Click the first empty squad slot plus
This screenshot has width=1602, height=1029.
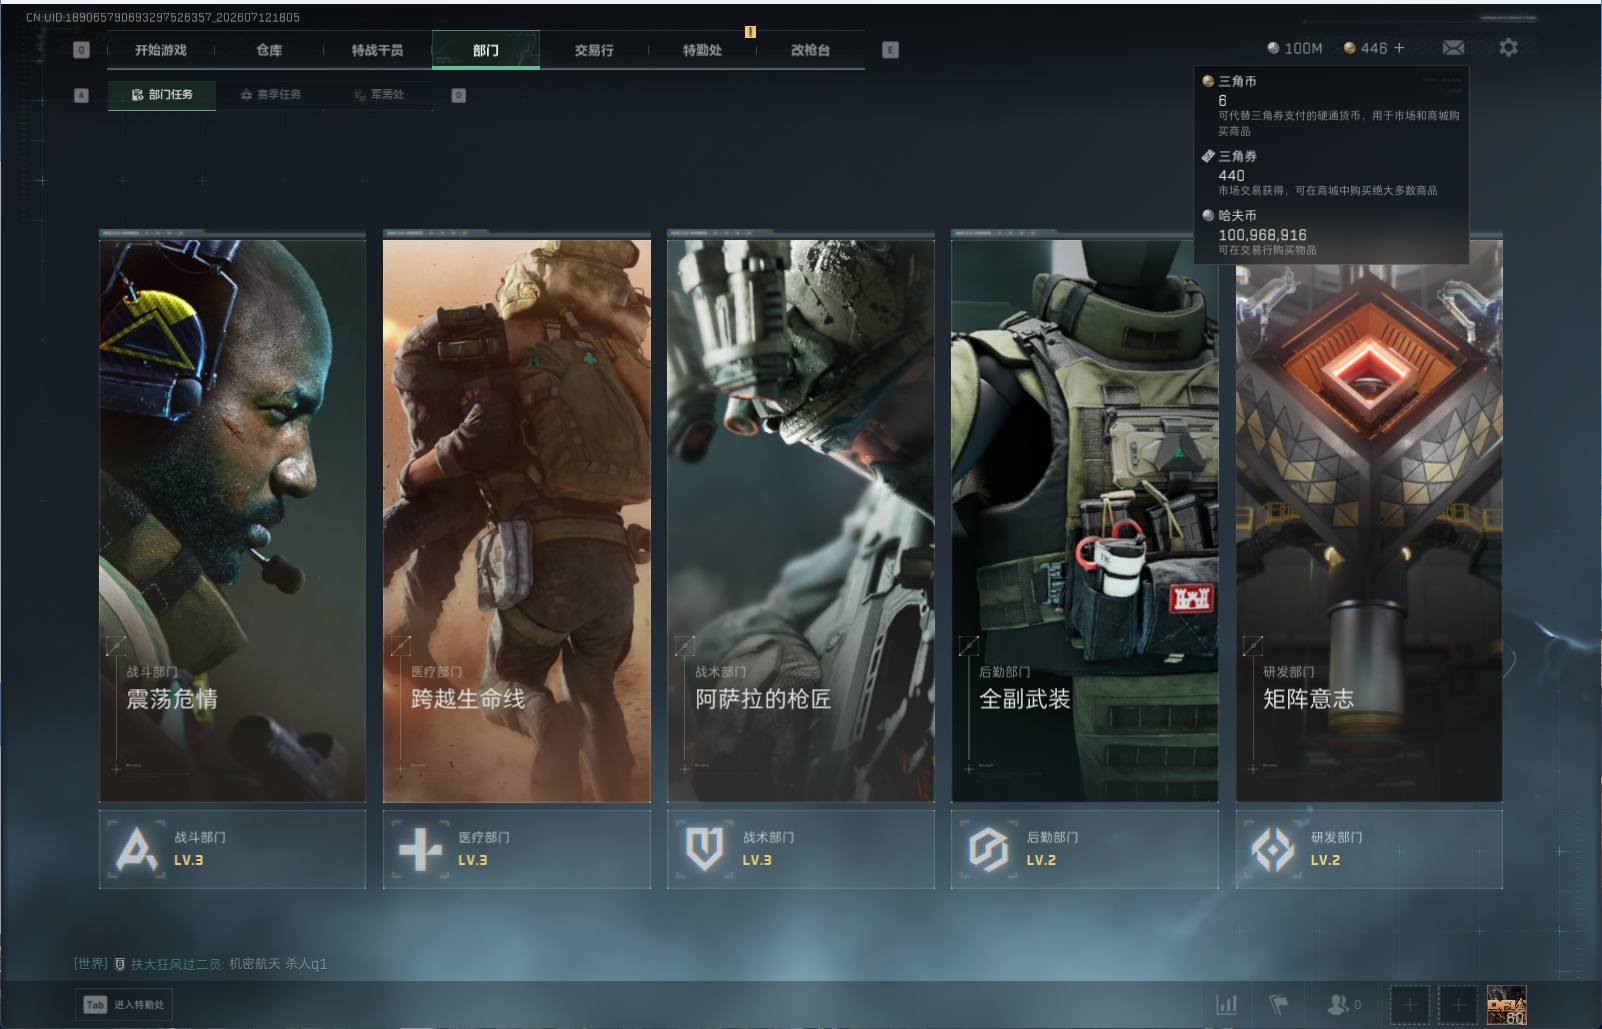click(1409, 1004)
